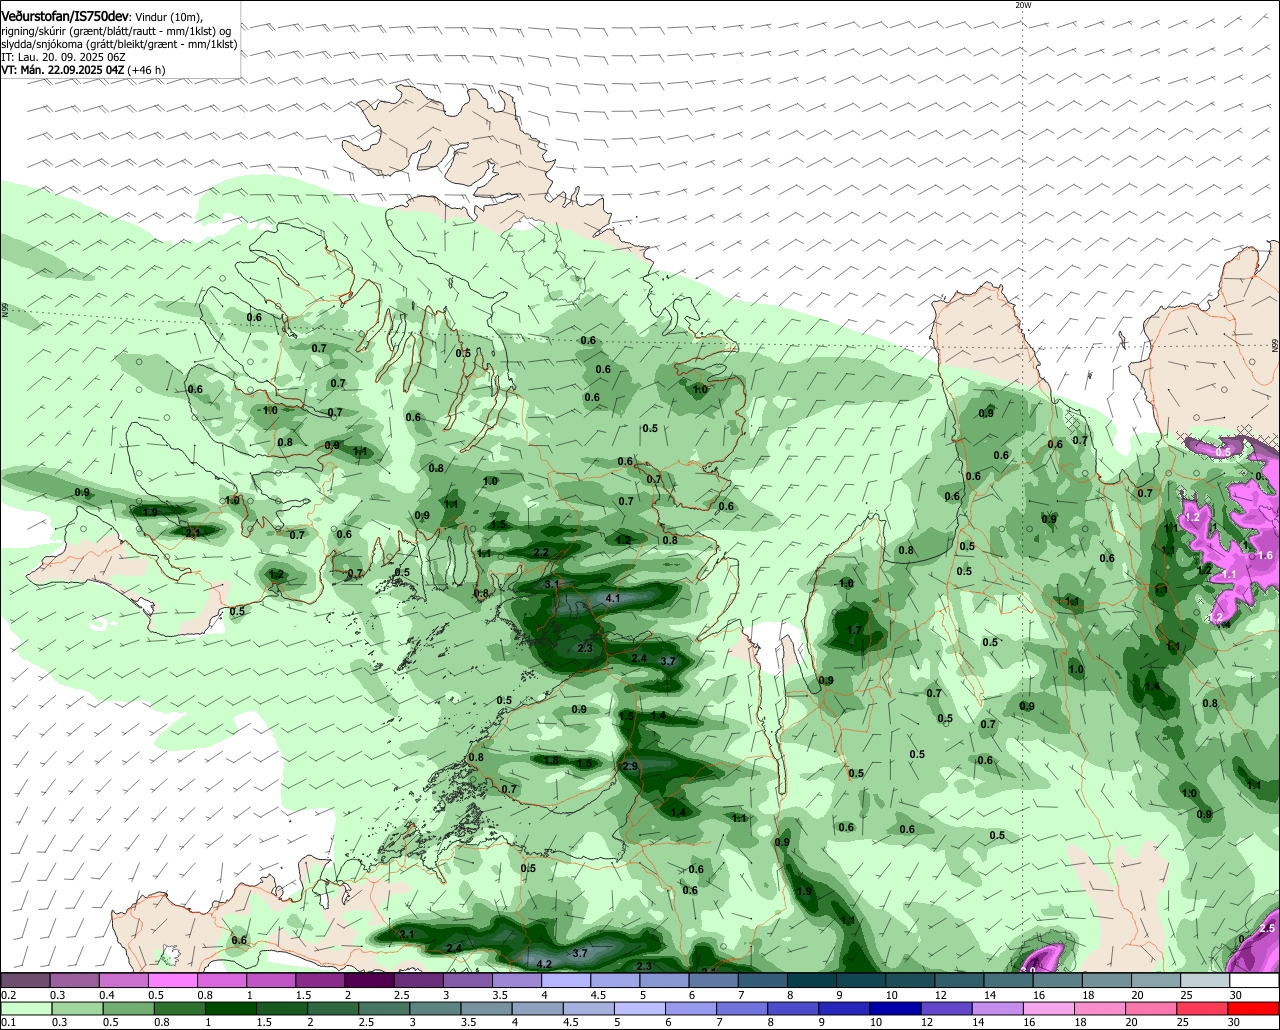
Task: Click the '4.1' precipitation value on map
Action: tap(614, 598)
